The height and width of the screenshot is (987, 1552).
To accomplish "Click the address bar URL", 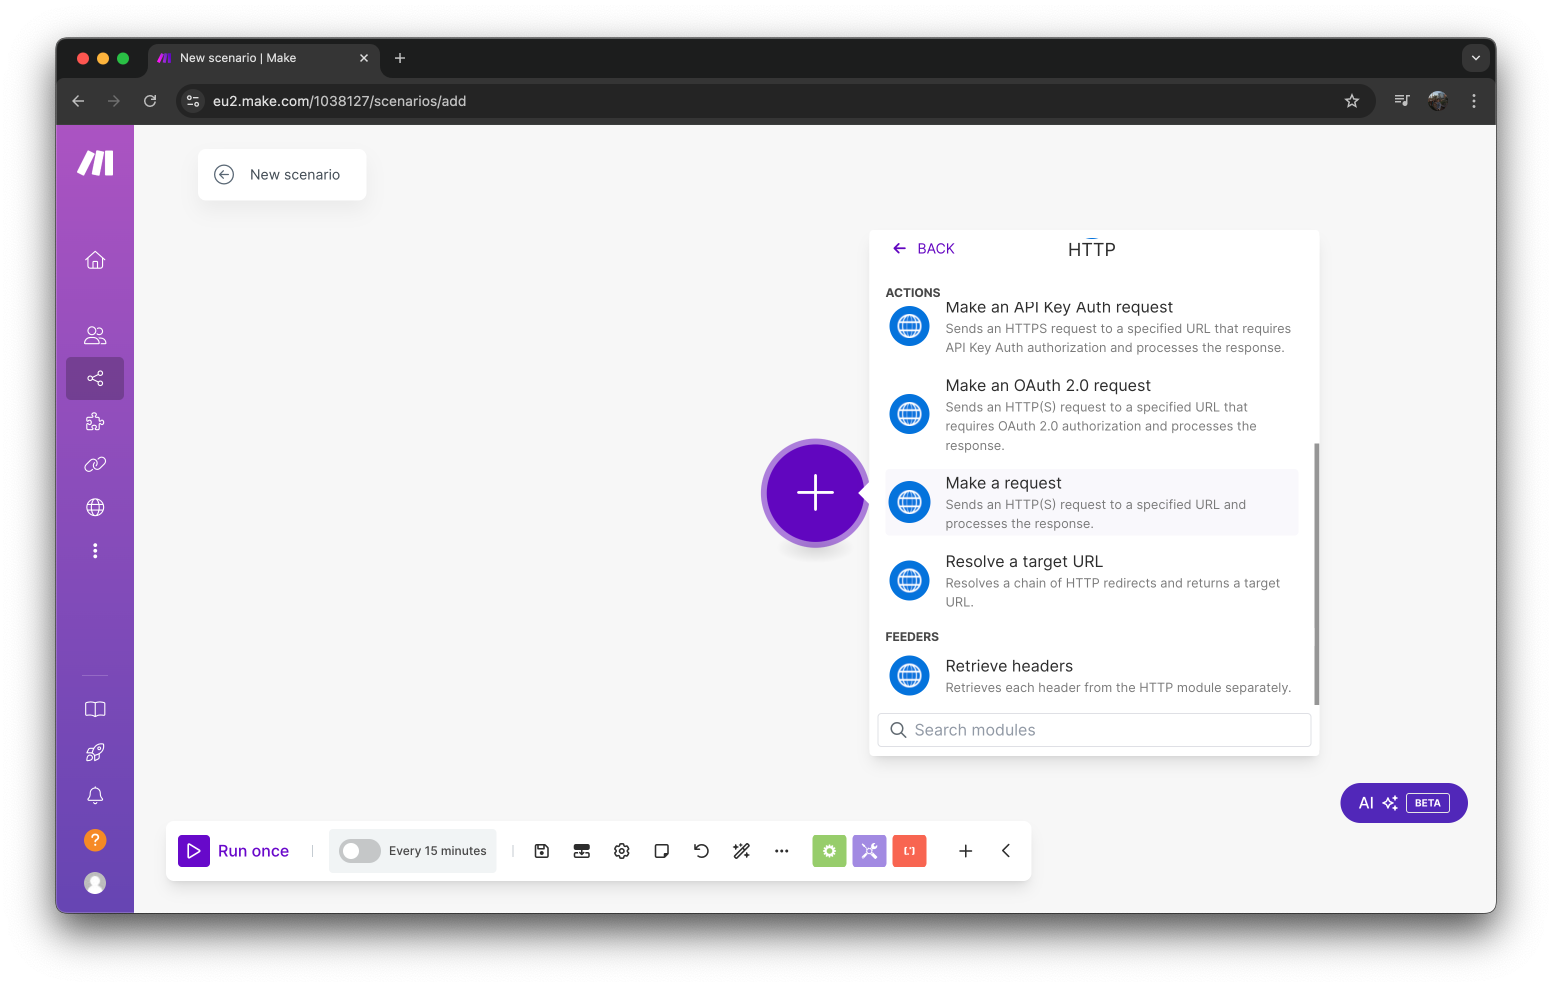I will (x=339, y=101).
